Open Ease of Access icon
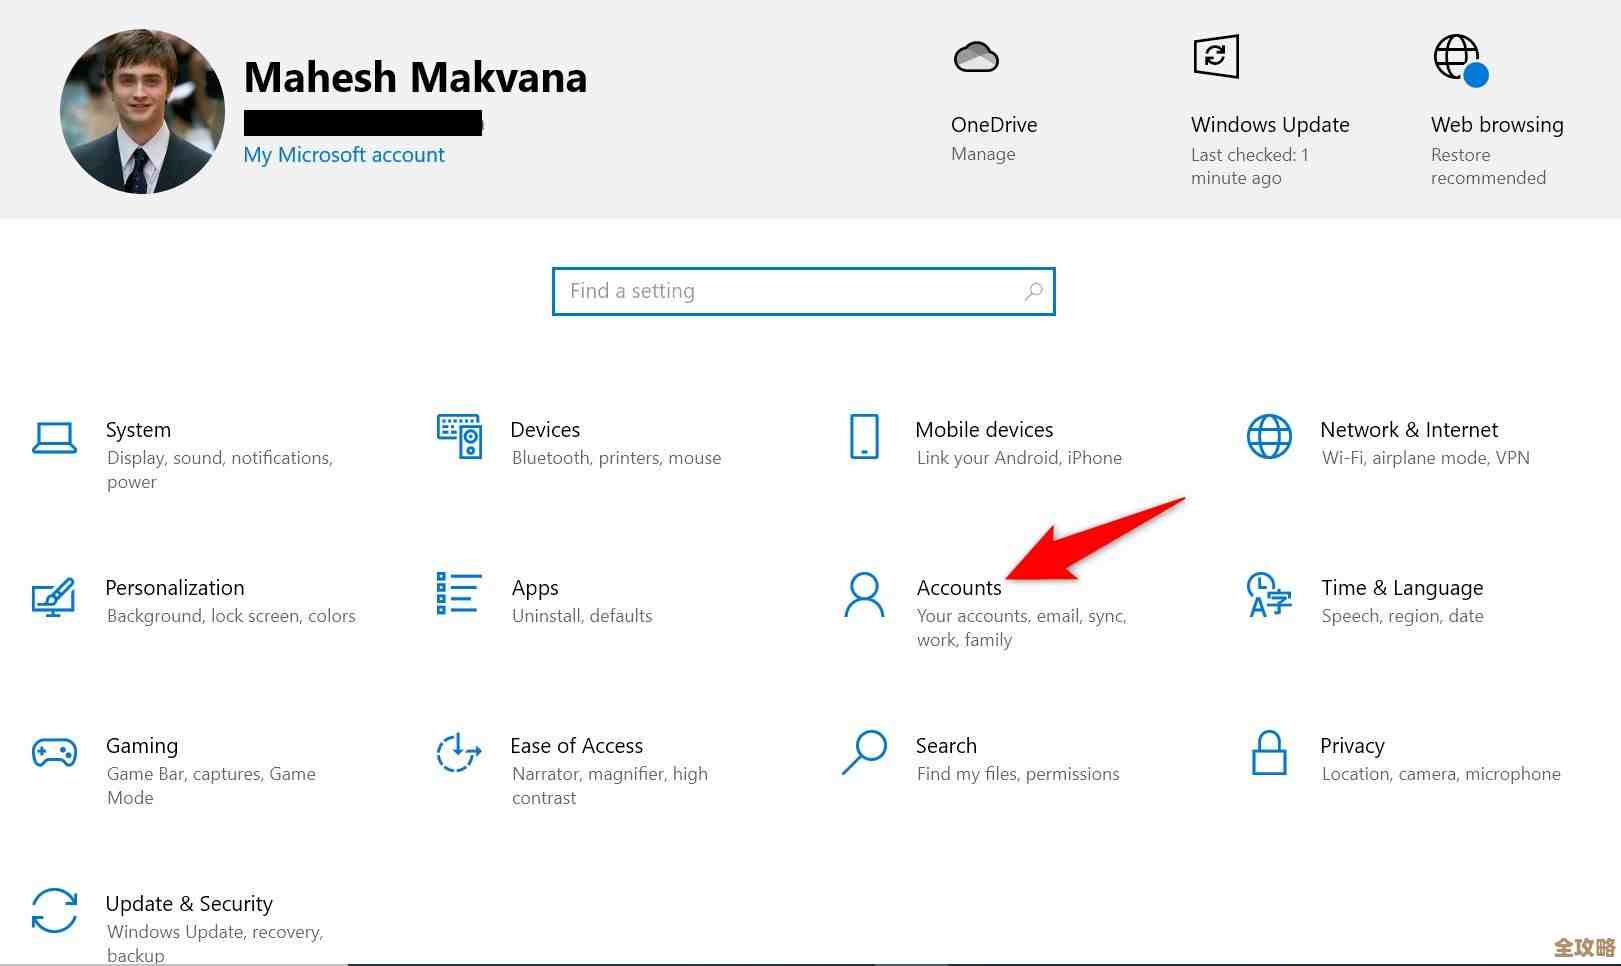This screenshot has height=966, width=1621. [459, 753]
